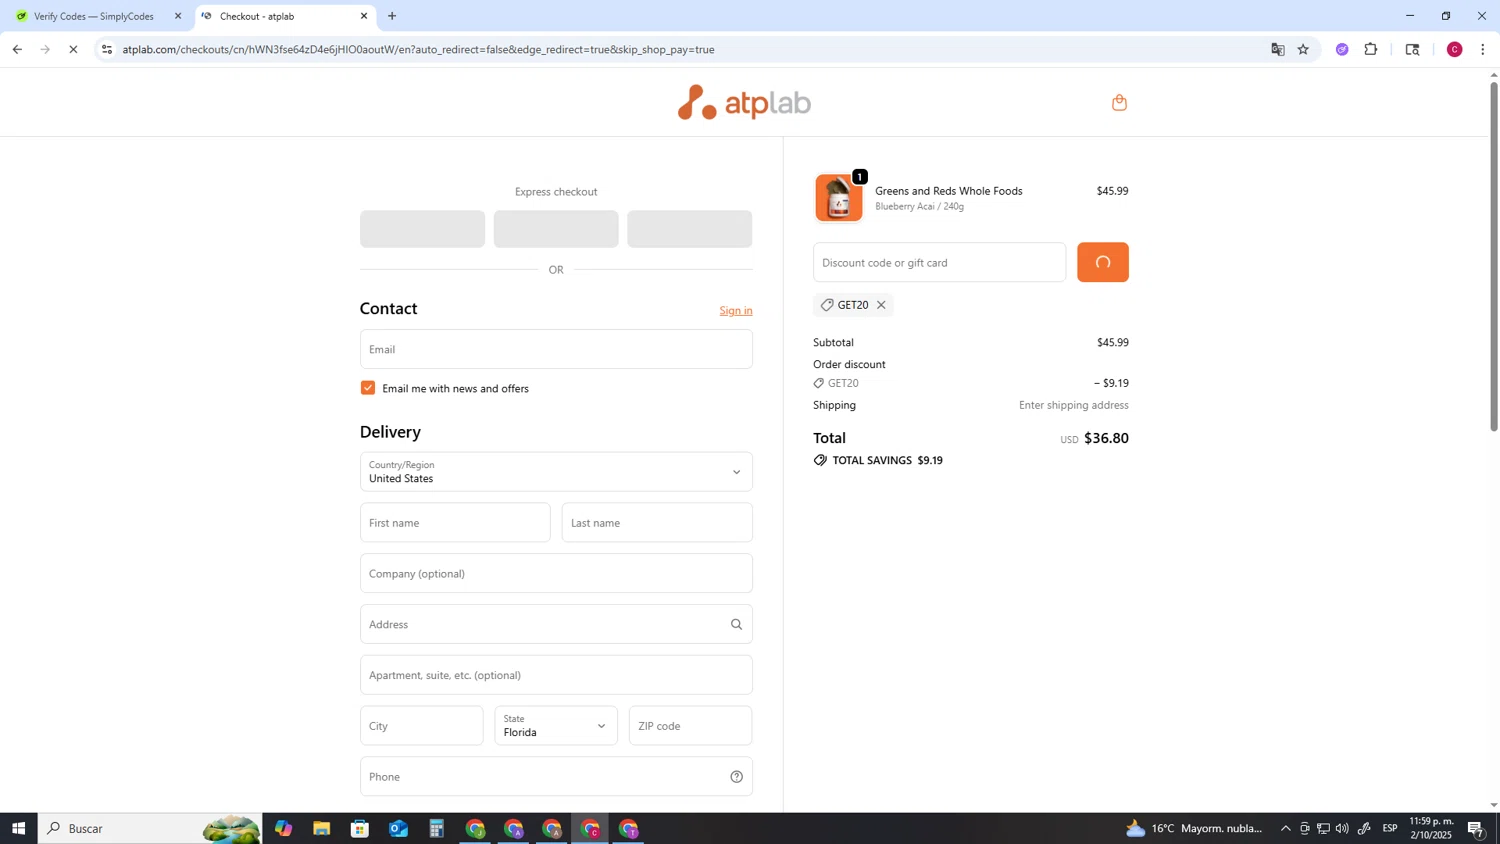Bookmark this page with the star icon
The image size is (1500, 844).
click(1303, 49)
